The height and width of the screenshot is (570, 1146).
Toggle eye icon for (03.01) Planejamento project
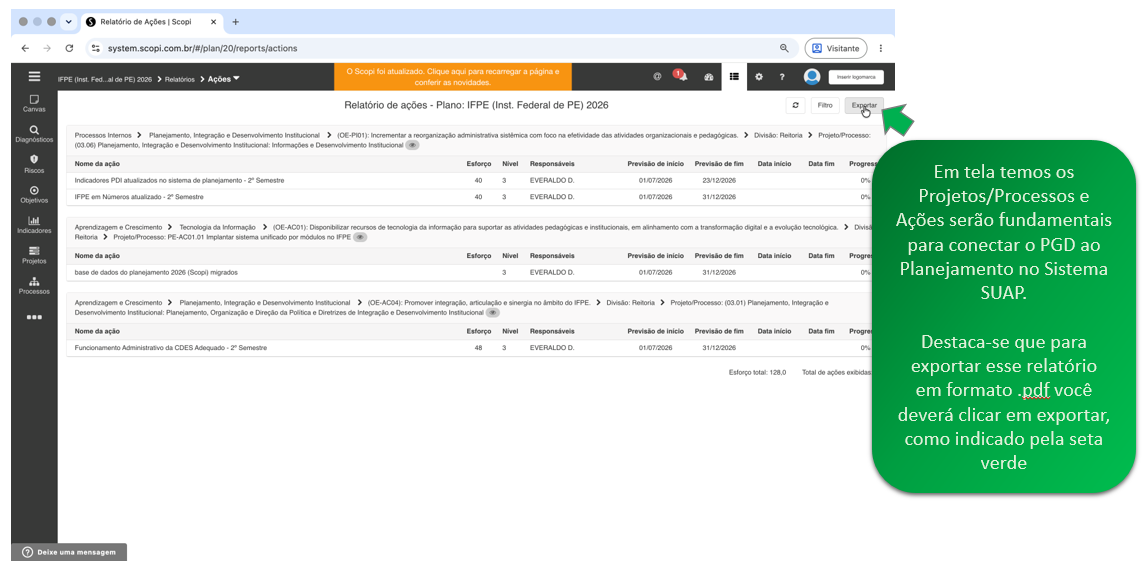click(493, 312)
